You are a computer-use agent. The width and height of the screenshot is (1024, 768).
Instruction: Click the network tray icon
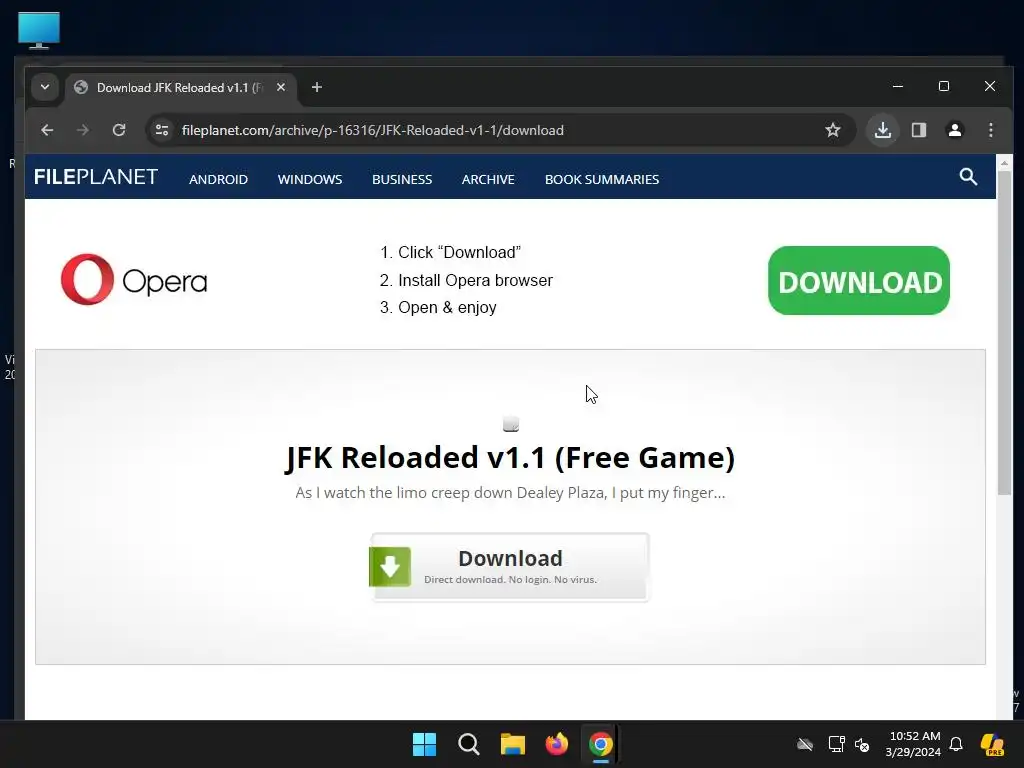[836, 744]
